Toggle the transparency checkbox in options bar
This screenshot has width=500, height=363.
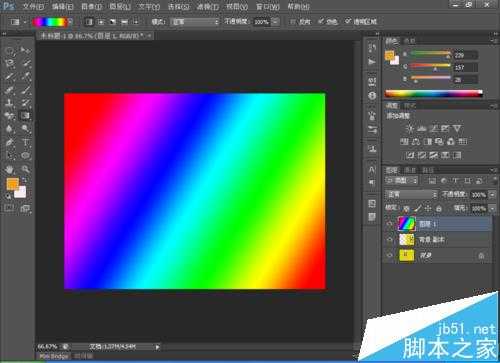tap(348, 21)
